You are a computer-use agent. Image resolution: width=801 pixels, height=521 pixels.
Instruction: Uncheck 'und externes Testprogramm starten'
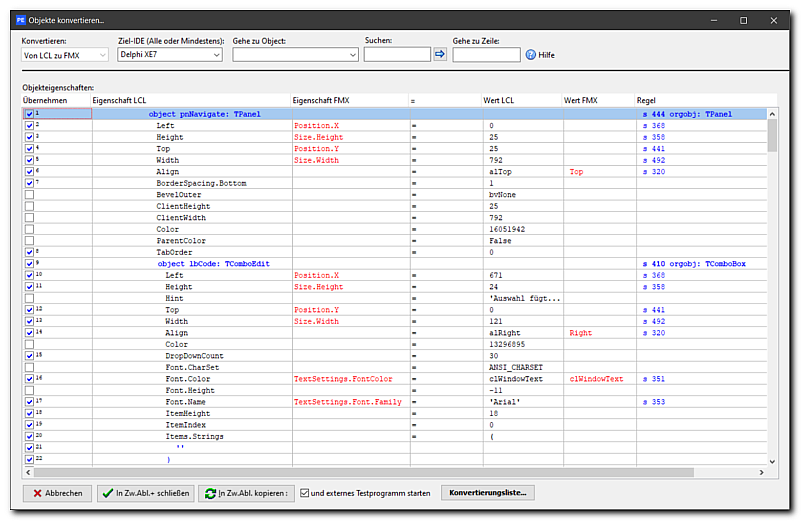(305, 493)
